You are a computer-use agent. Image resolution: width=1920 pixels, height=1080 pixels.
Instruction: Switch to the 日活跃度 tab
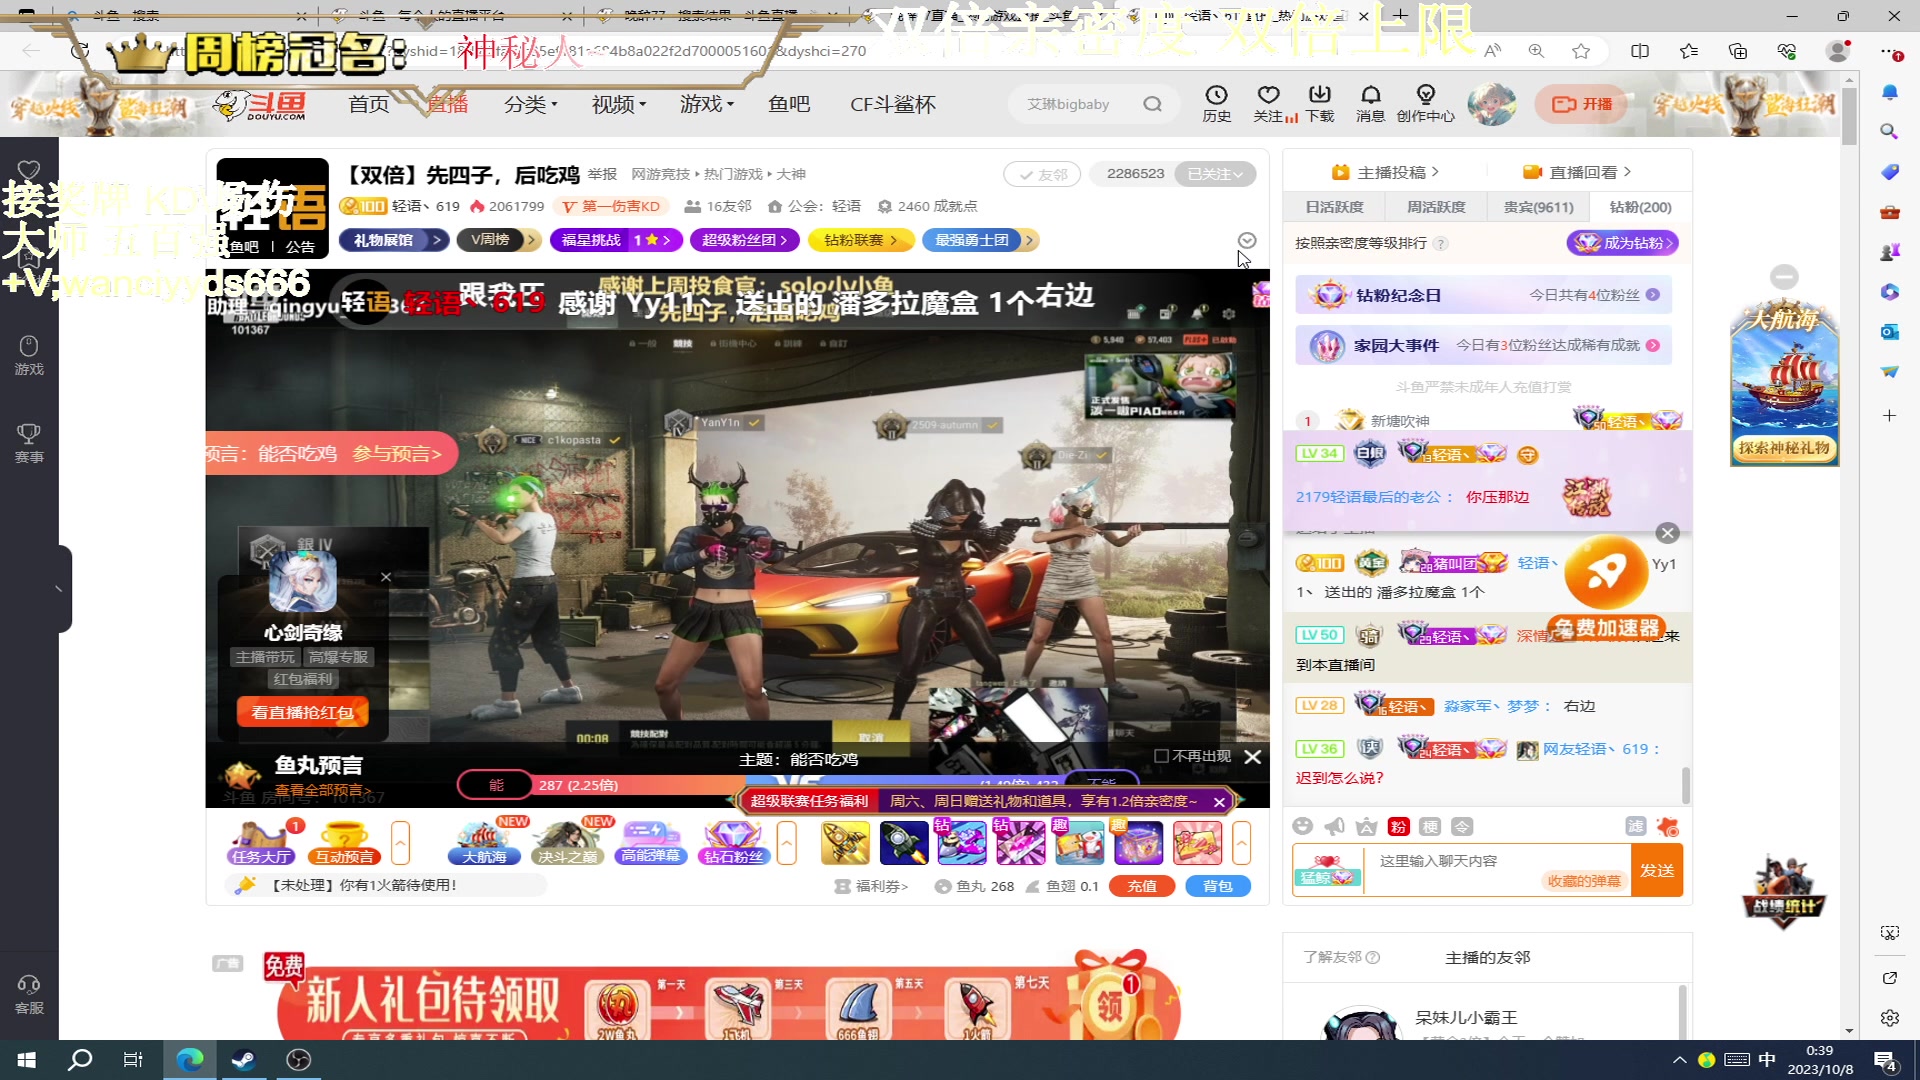tap(1334, 207)
